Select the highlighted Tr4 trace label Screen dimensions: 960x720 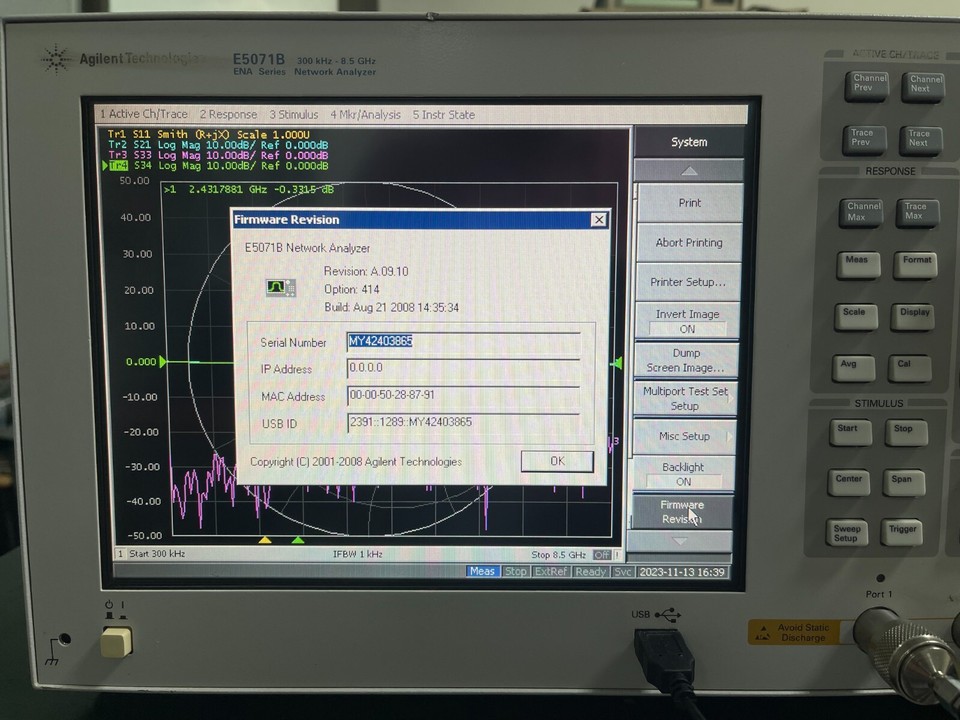pos(120,166)
